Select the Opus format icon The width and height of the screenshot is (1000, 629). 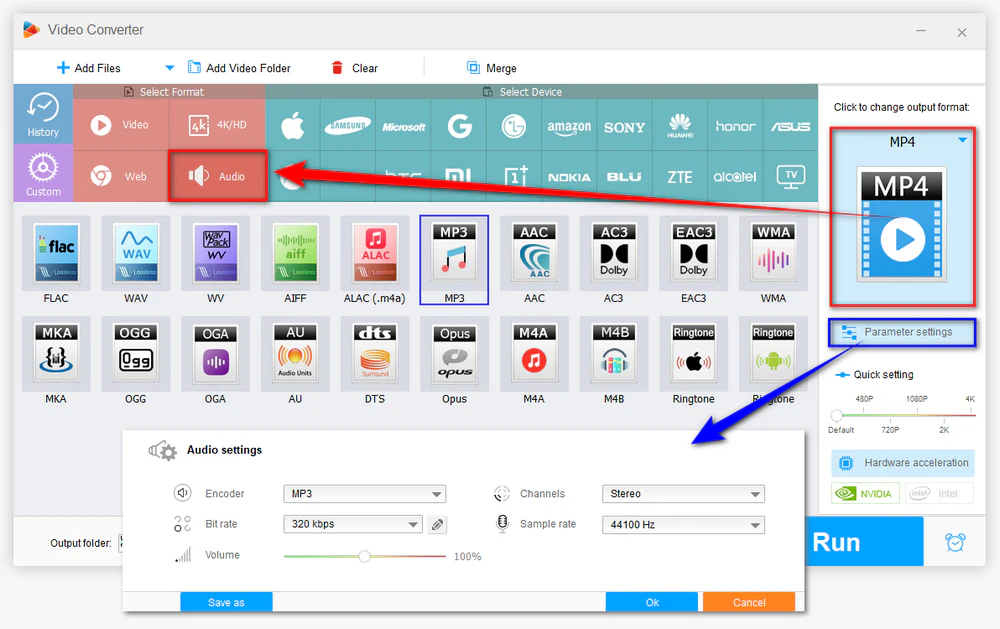[x=454, y=354]
